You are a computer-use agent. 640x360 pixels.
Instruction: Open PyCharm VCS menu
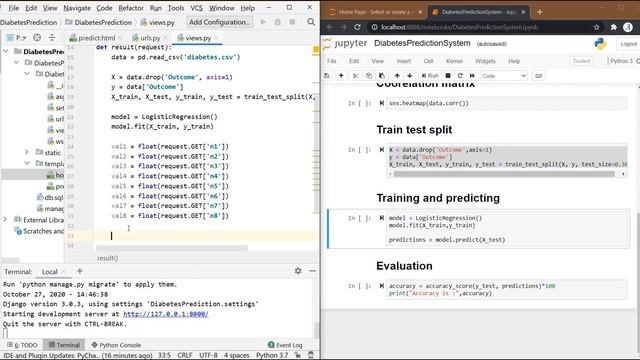coord(196,8)
